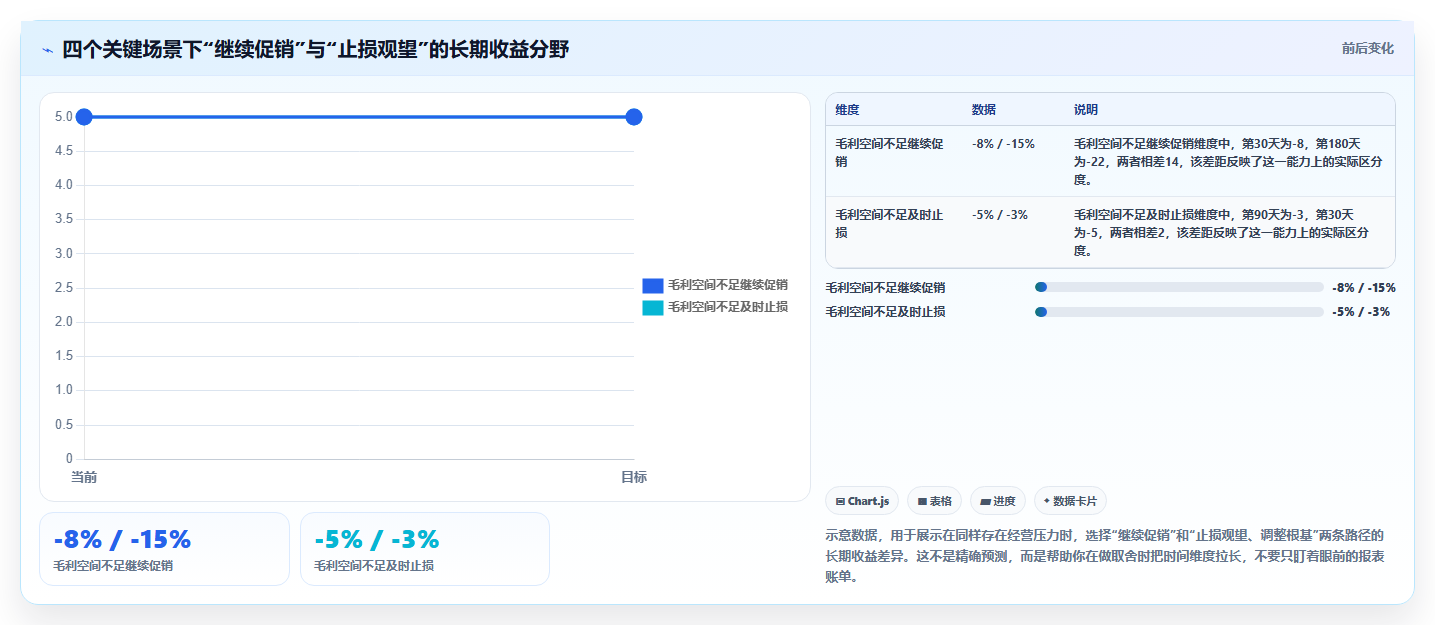
Task: Click legend text 毛利空间不足及时止损
Action: 728,307
